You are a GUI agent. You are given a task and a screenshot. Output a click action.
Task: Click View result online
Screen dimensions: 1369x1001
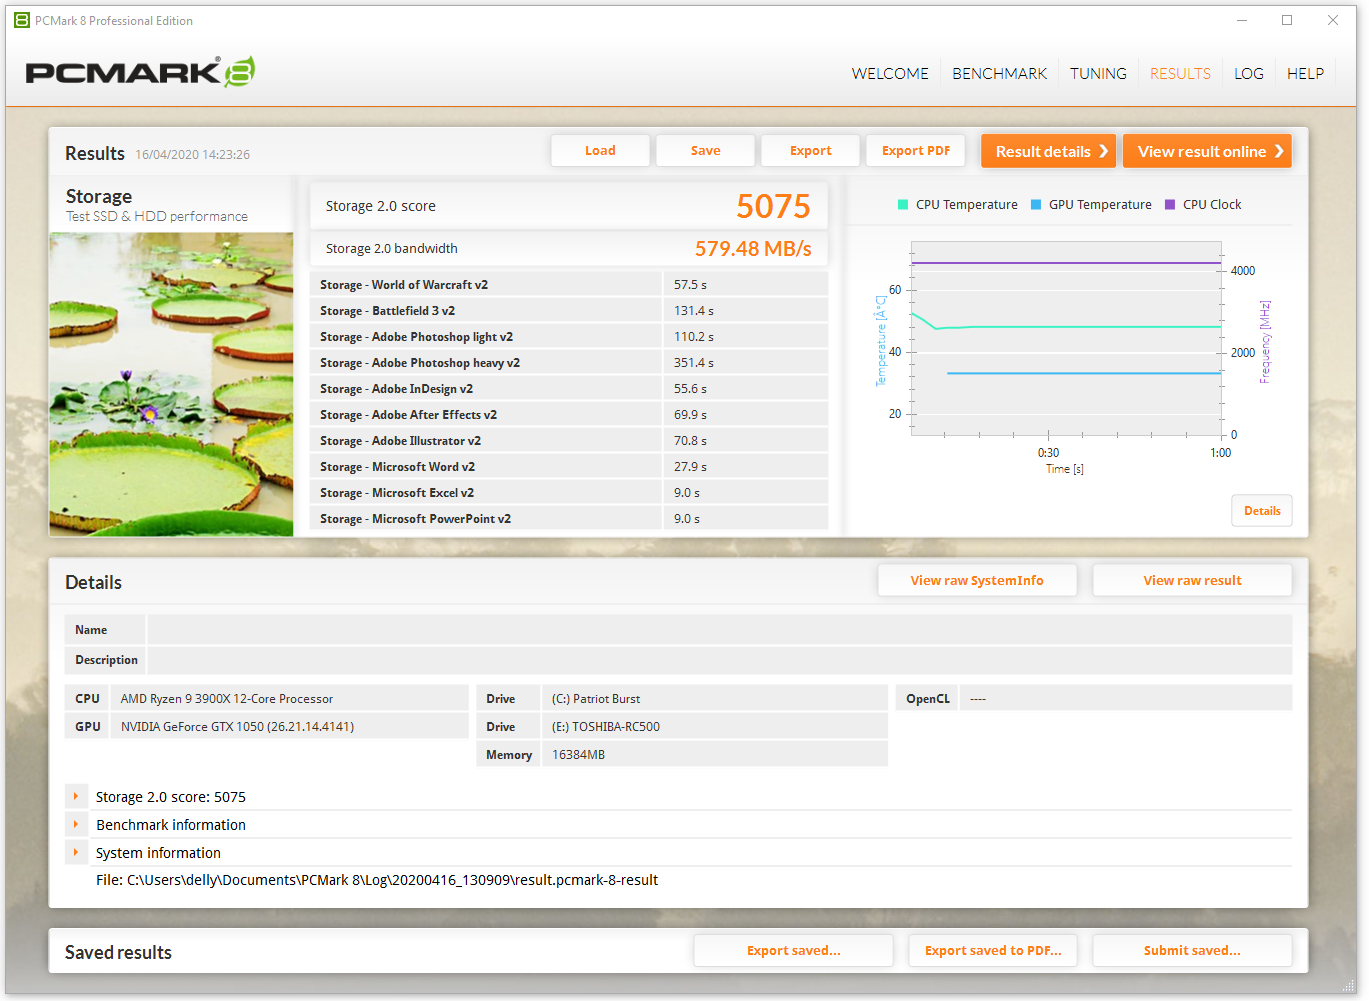coord(1207,151)
